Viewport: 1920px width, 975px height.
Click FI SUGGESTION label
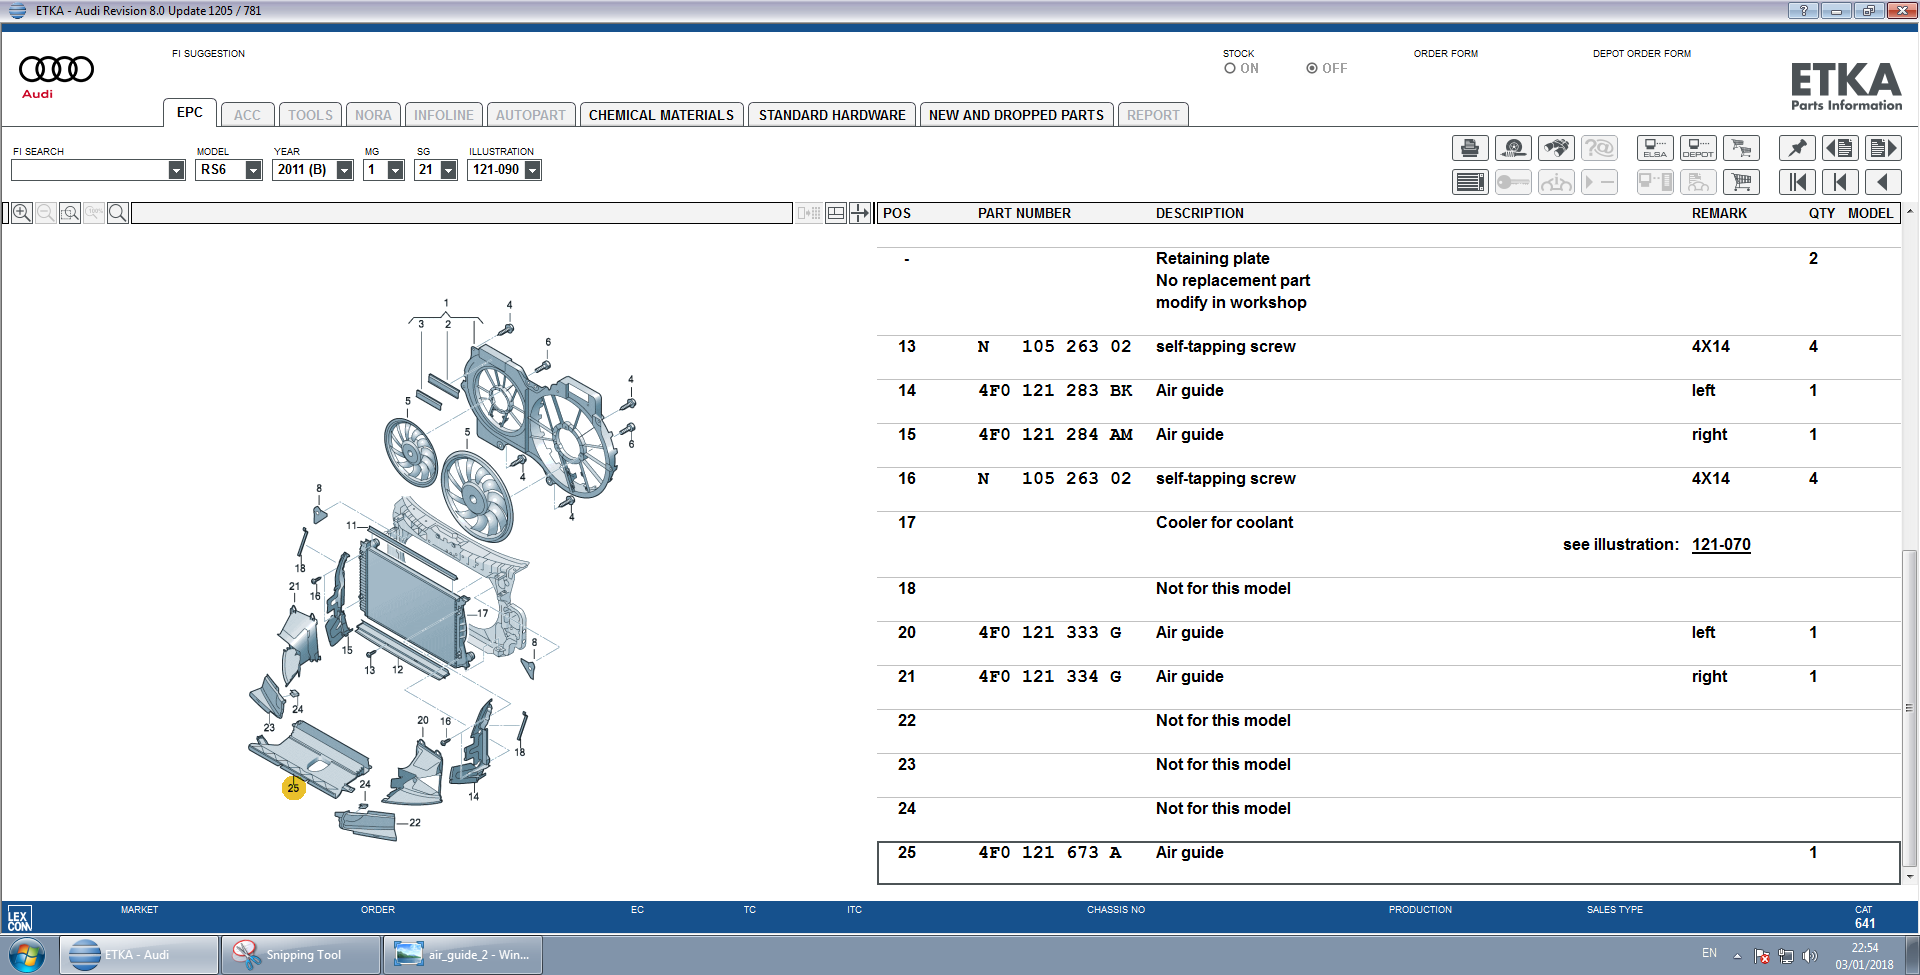pyautogui.click(x=208, y=54)
